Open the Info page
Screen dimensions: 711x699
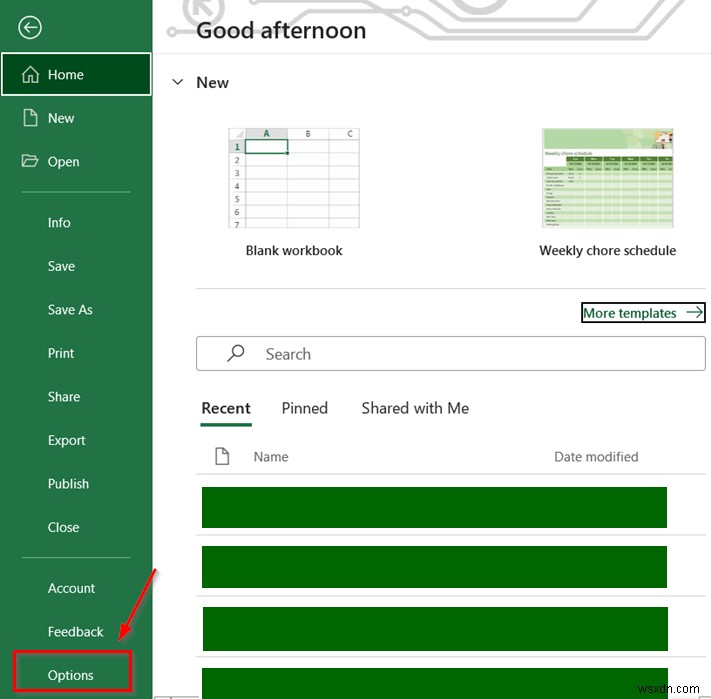[x=59, y=223]
